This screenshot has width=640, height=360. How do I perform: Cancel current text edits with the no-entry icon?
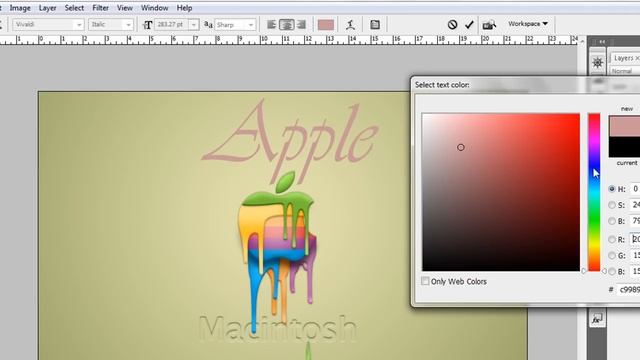(x=452, y=24)
